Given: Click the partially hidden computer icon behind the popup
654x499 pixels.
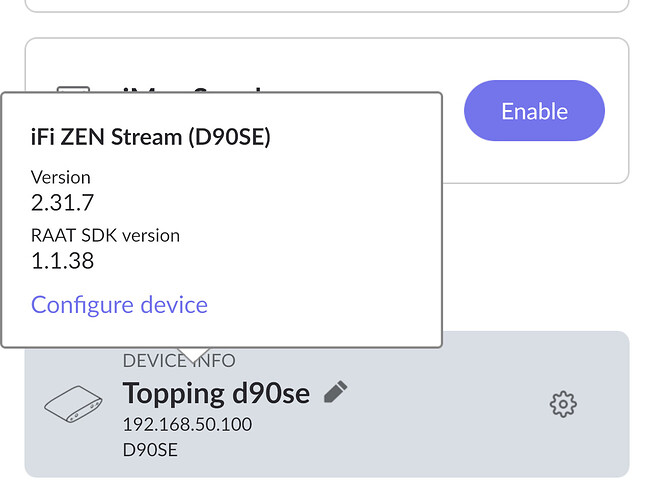Looking at the screenshot, I should 73,89.
